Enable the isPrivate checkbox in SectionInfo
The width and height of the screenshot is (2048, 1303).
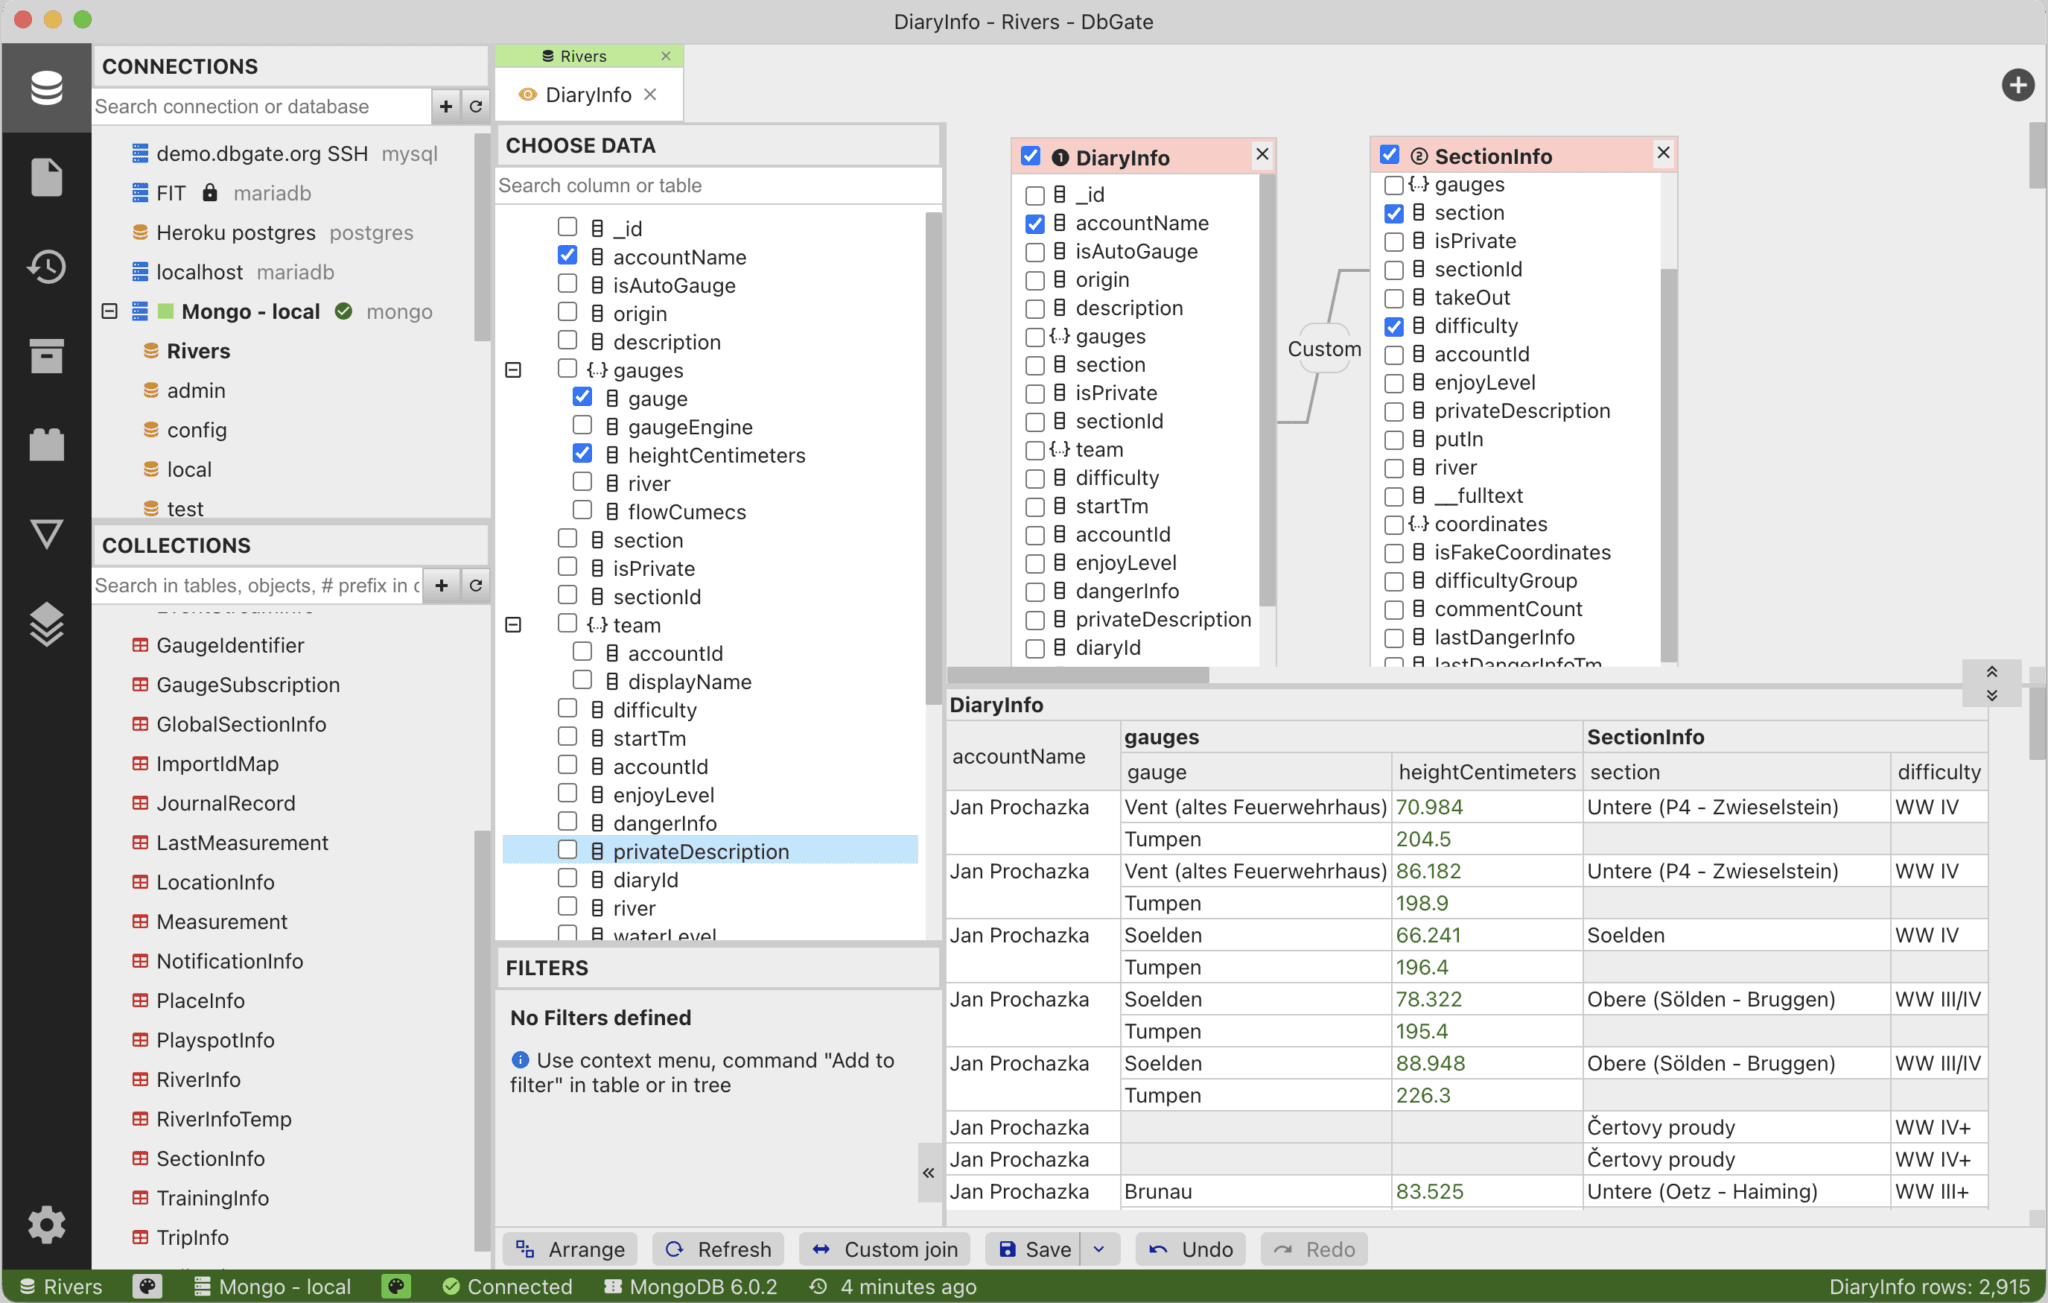click(x=1392, y=241)
